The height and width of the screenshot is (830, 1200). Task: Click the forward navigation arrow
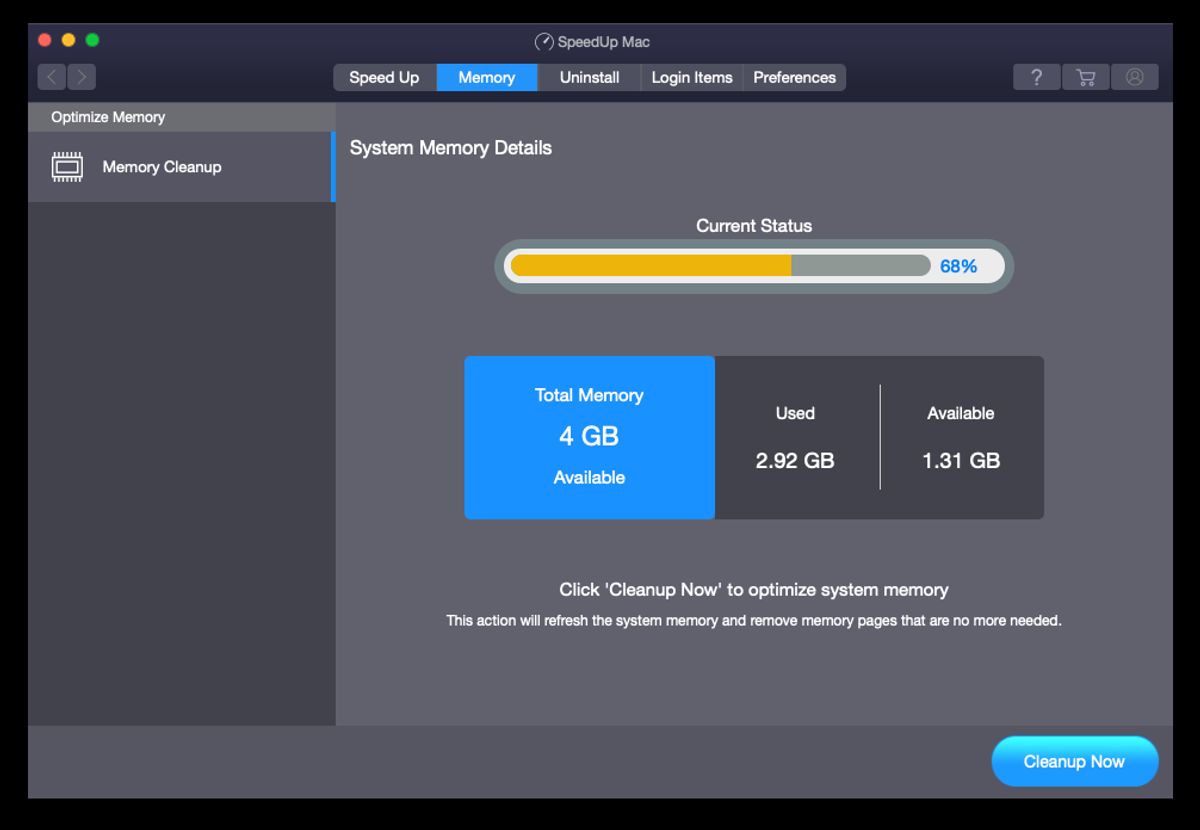point(82,77)
